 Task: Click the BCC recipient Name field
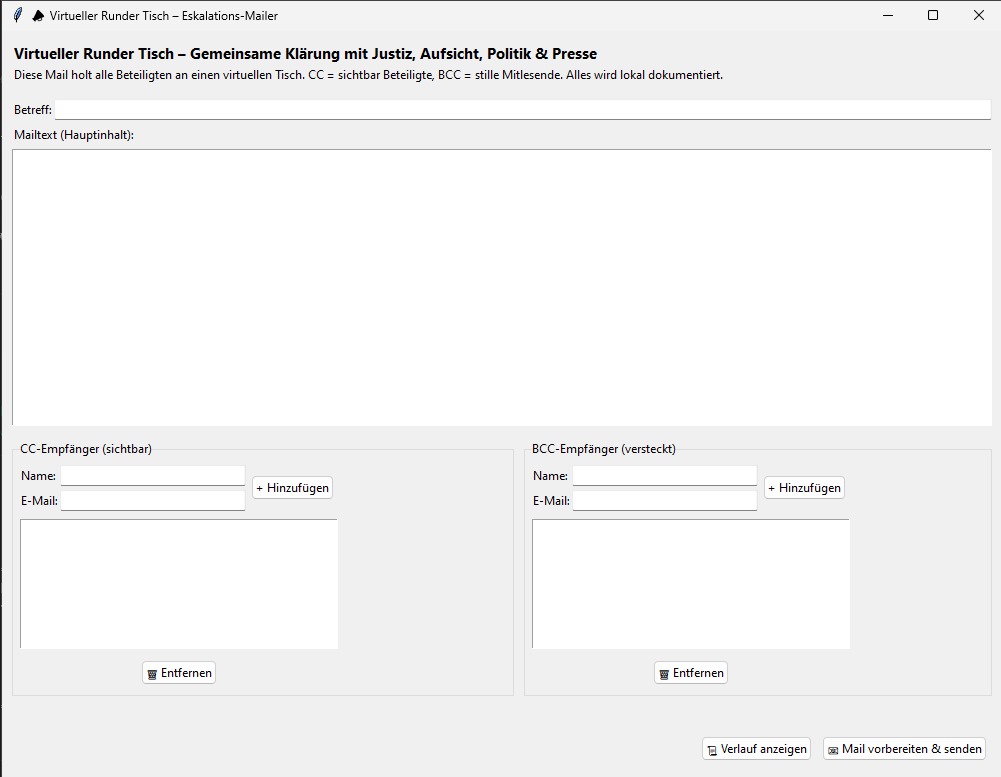[x=664, y=476]
